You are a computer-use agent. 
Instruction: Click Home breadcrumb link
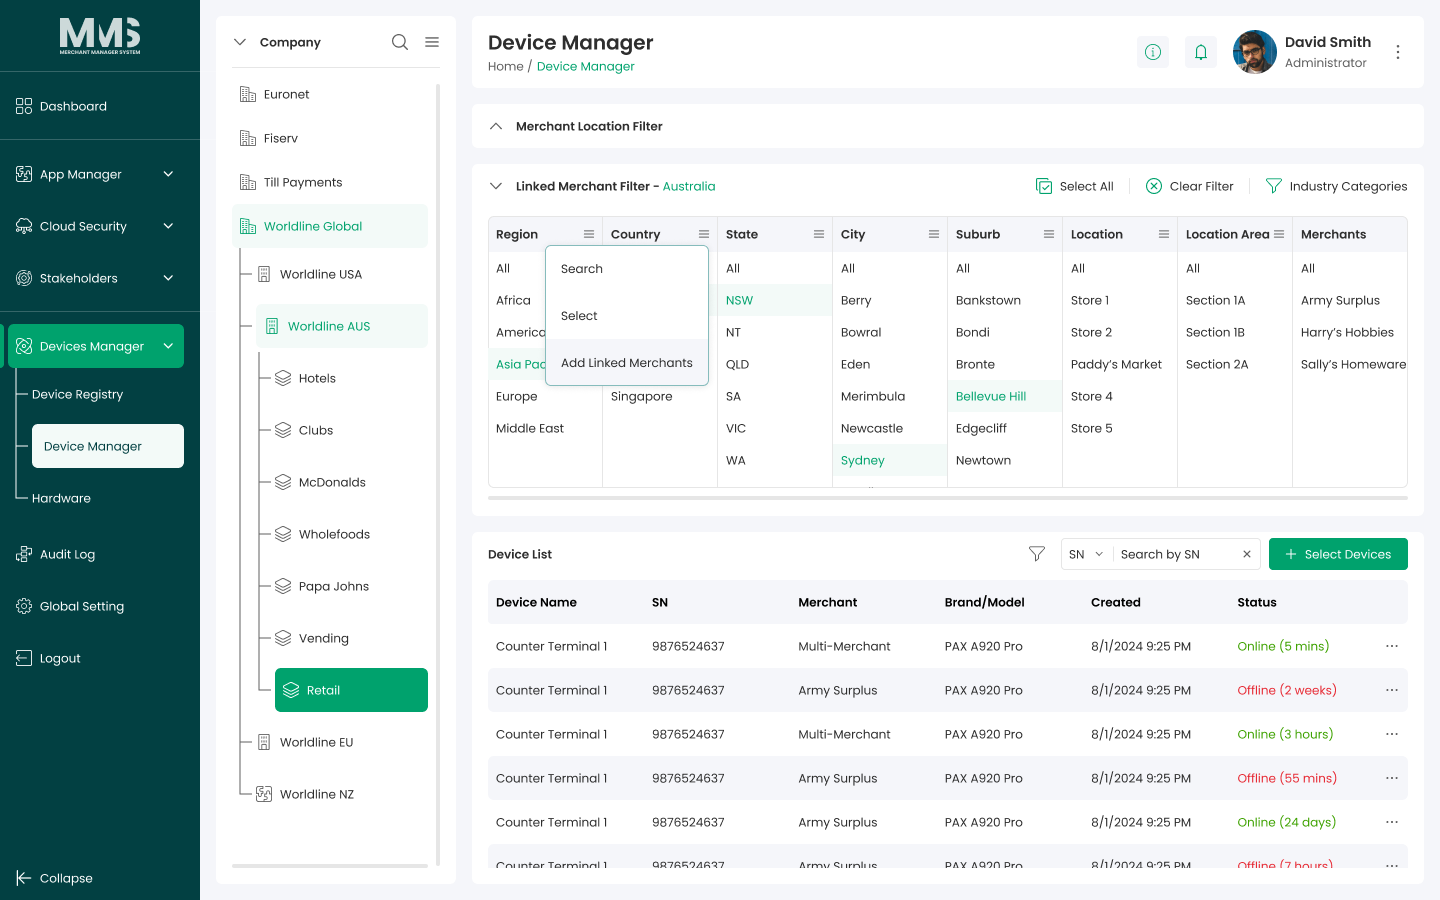click(505, 66)
